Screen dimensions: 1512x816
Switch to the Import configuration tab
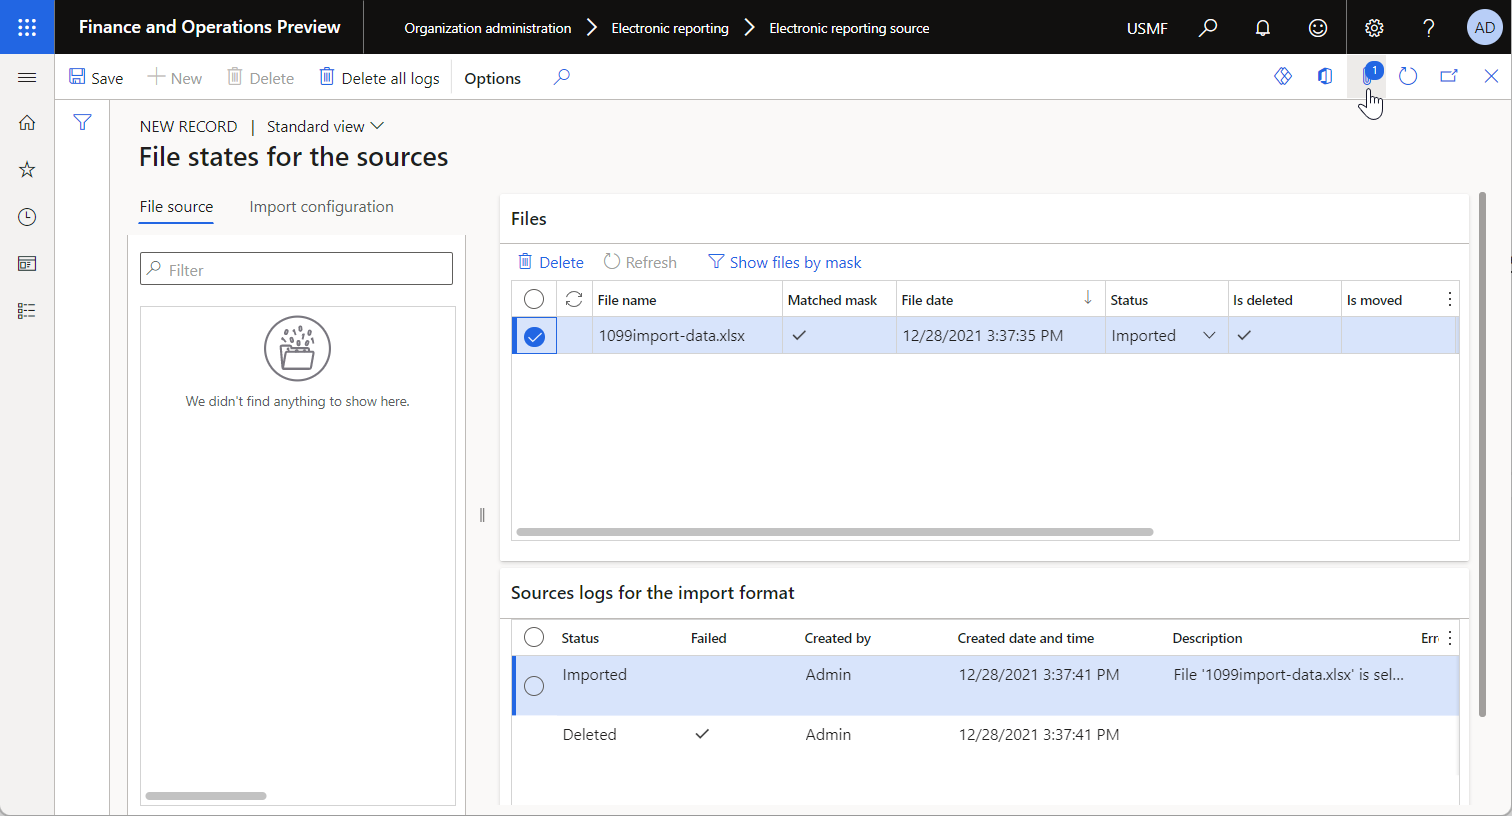point(321,206)
